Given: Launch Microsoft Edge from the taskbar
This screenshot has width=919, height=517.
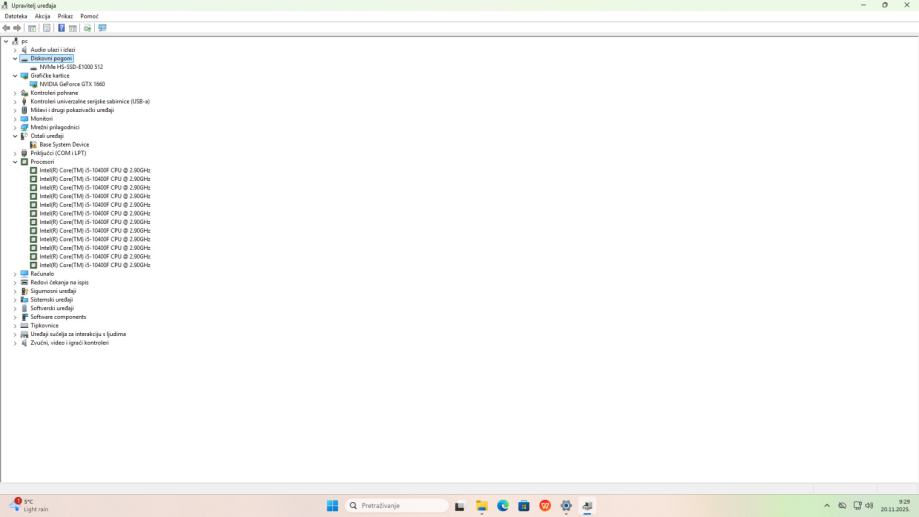Looking at the screenshot, I should click(503, 506).
